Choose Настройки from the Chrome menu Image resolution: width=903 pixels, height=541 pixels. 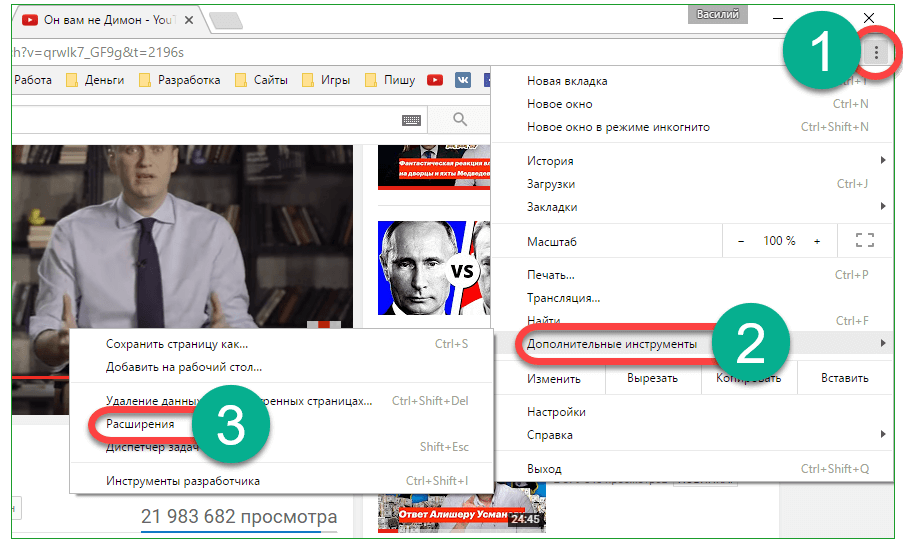pos(556,412)
